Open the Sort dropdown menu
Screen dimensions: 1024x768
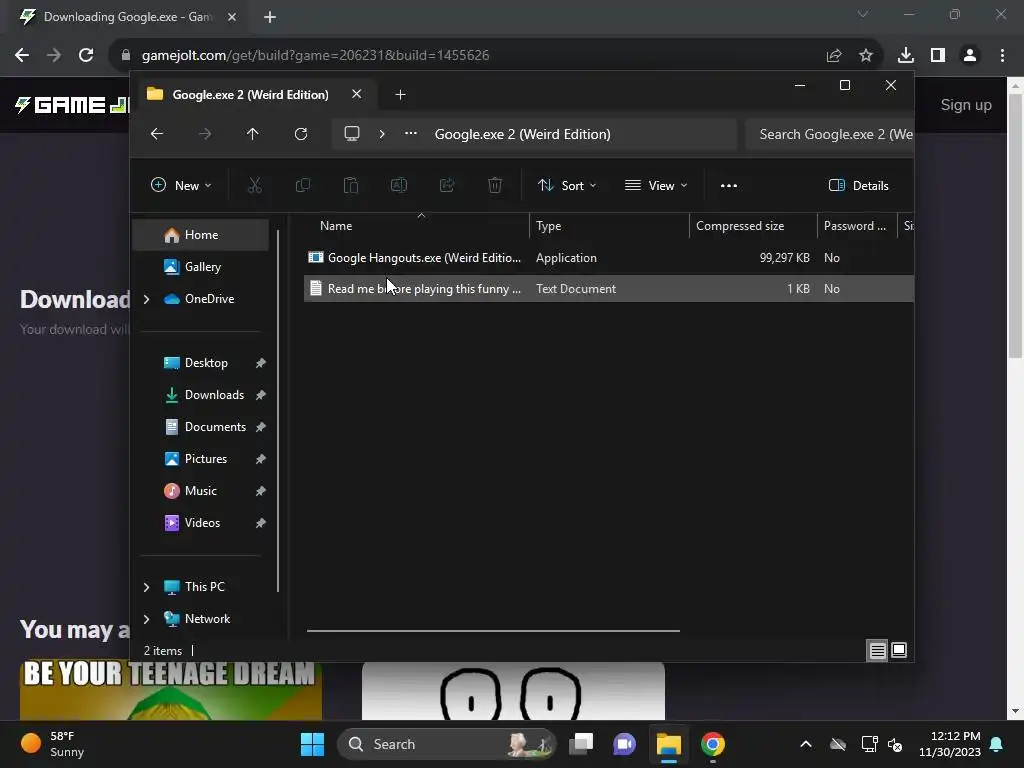tap(567, 185)
